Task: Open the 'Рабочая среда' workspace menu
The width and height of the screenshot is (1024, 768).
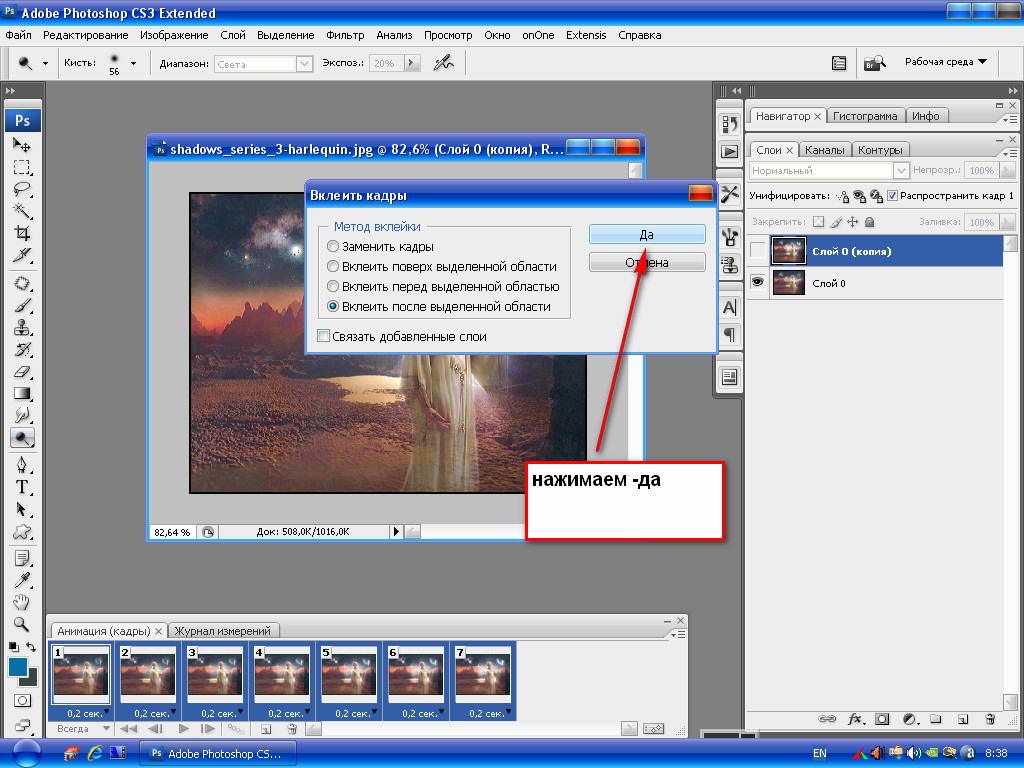Action: point(946,61)
